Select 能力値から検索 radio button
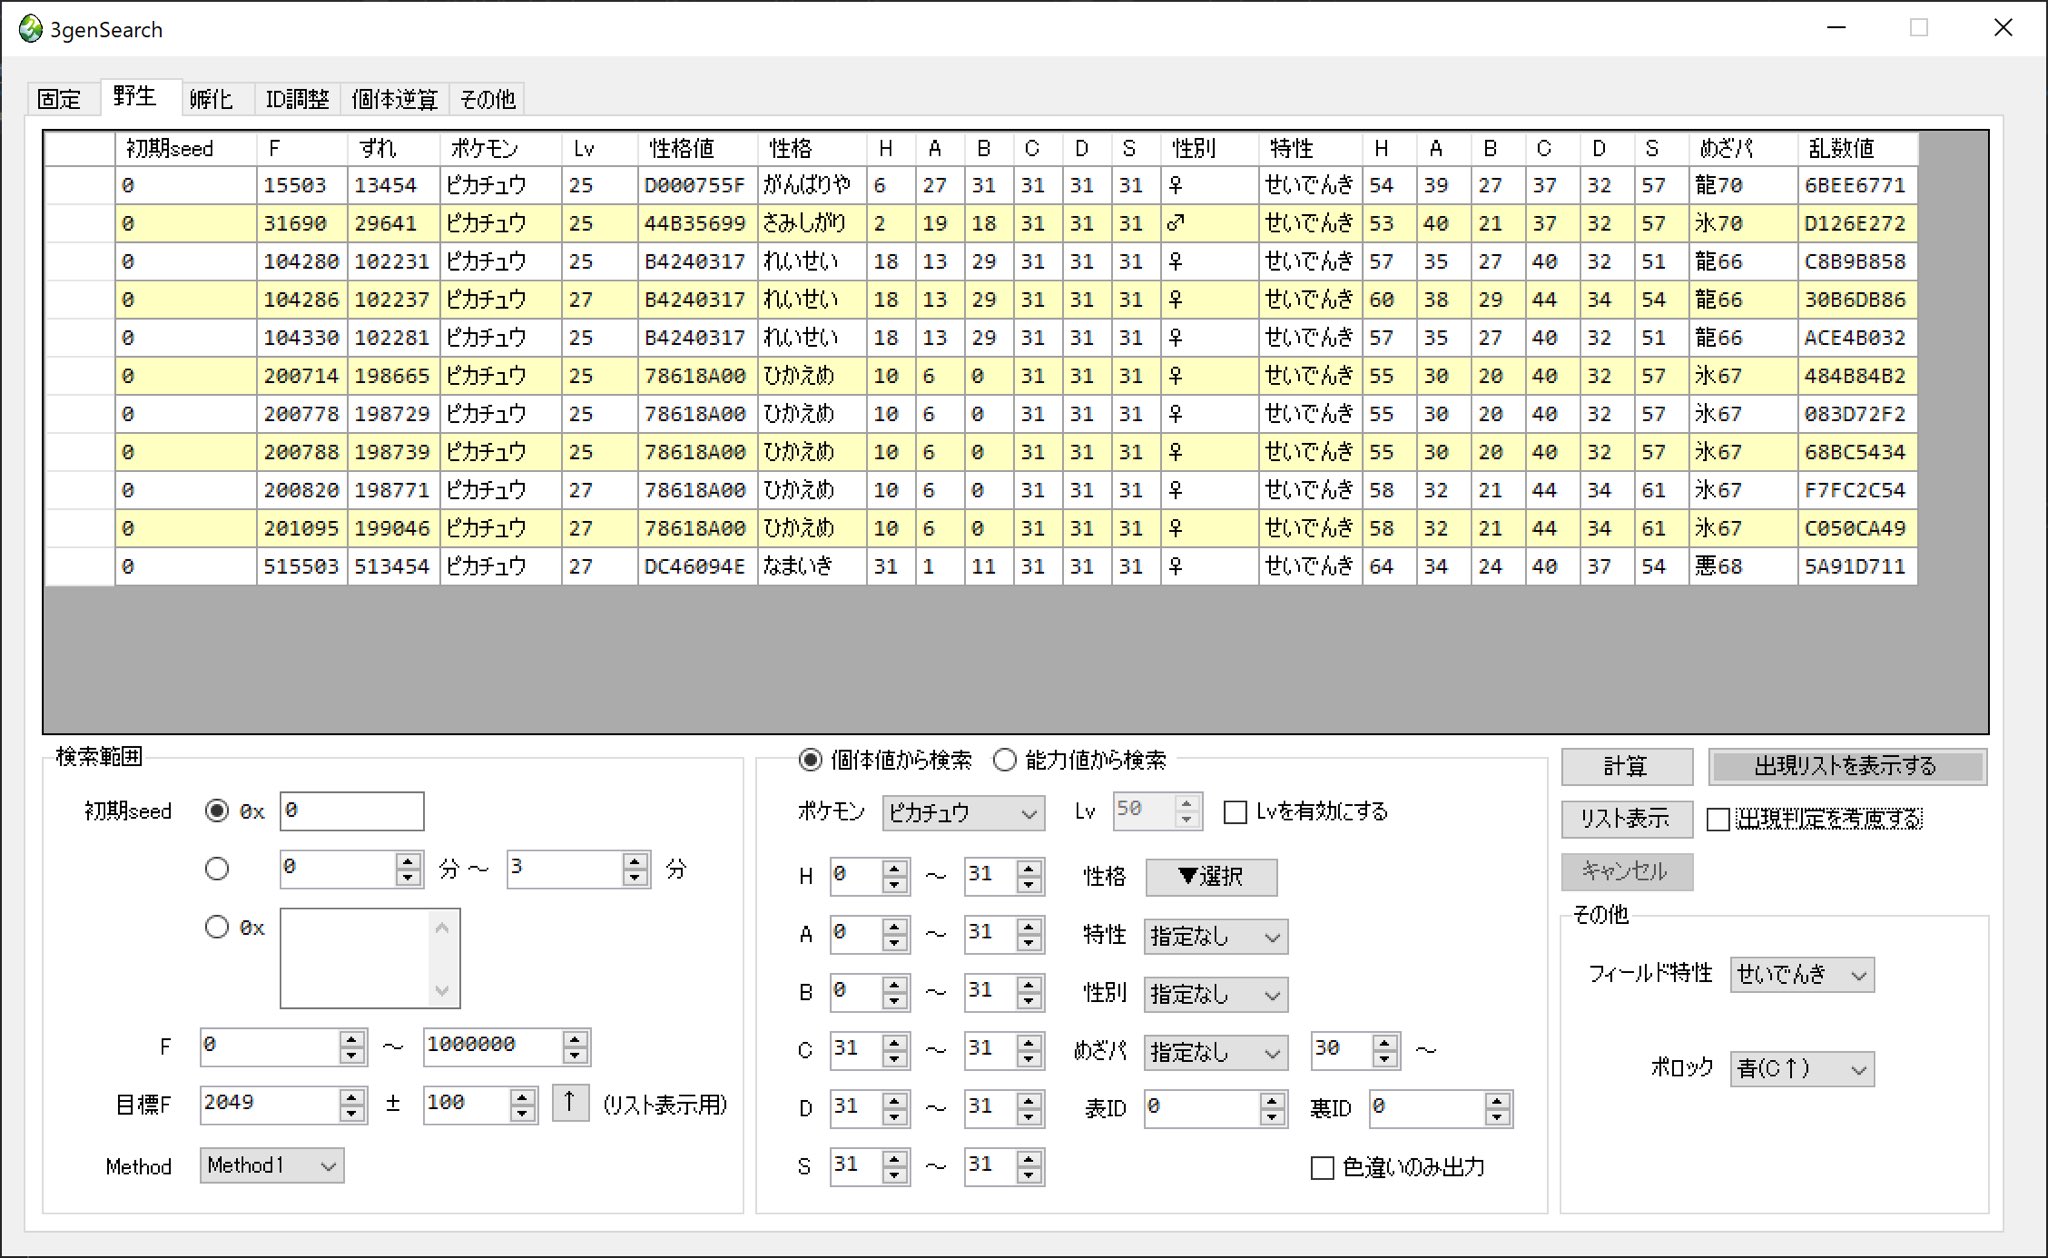Viewport: 2048px width, 1258px height. coord(1005,760)
